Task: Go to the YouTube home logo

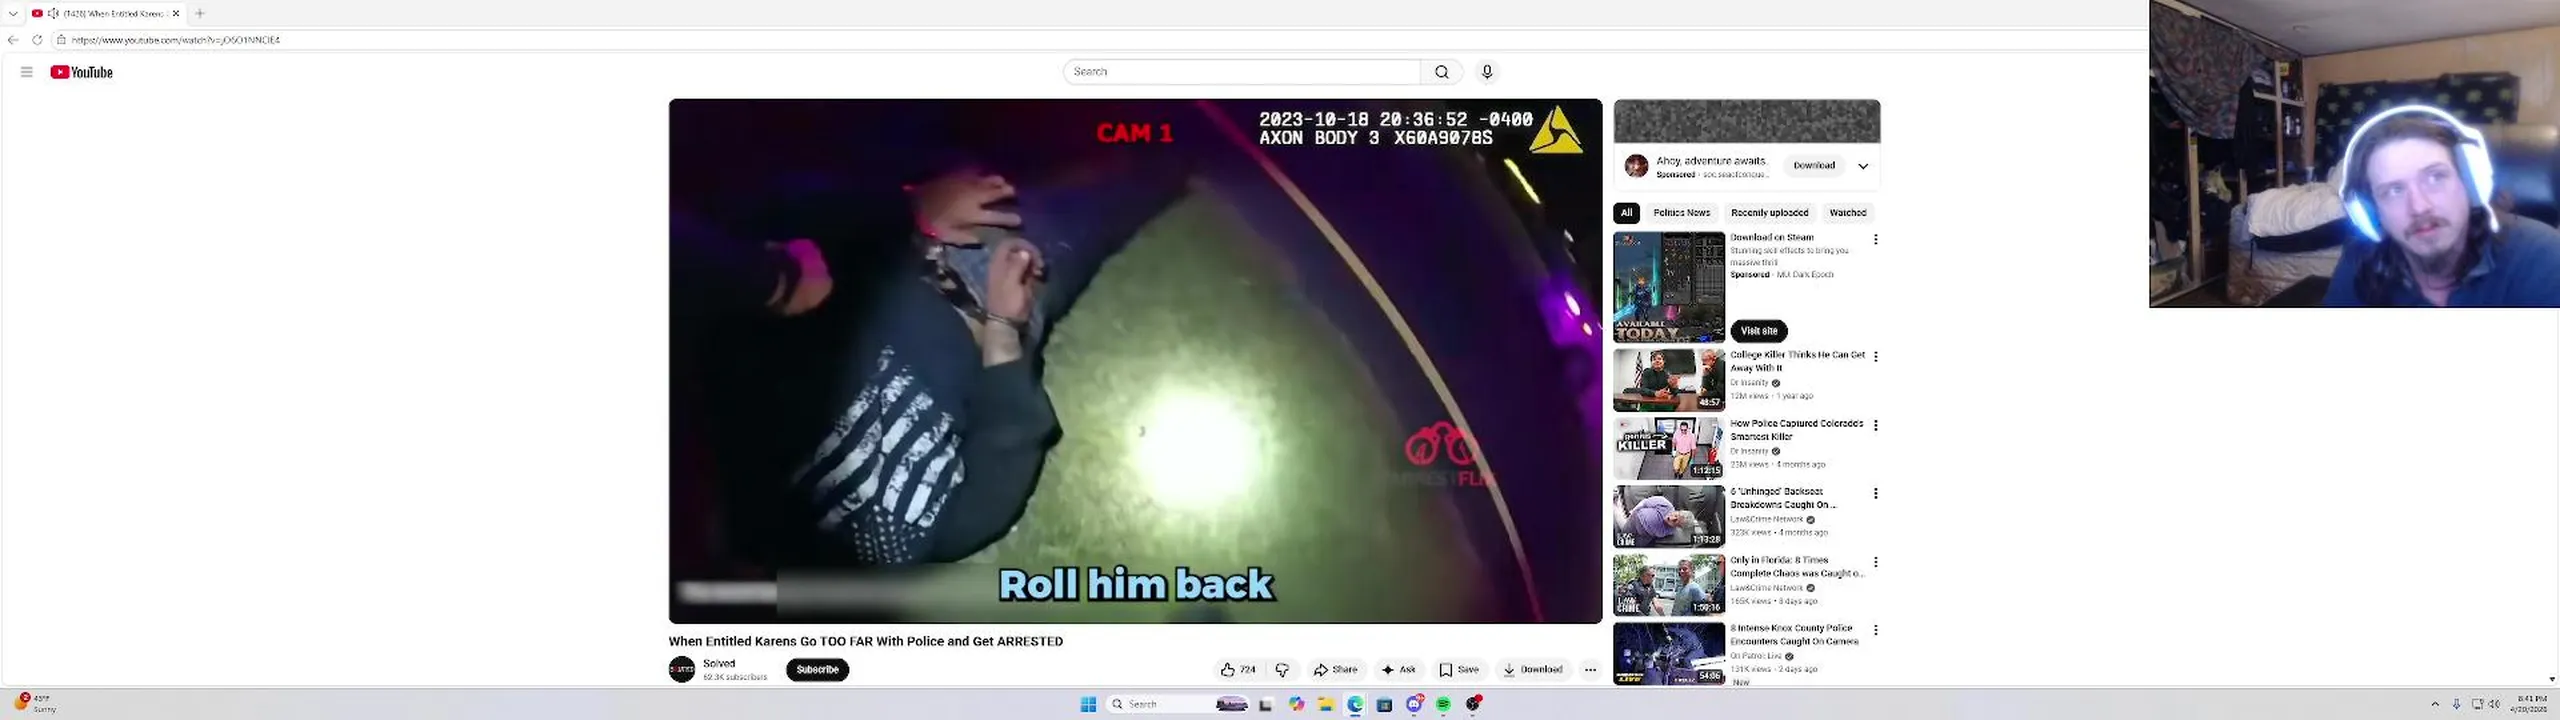Action: coord(82,72)
